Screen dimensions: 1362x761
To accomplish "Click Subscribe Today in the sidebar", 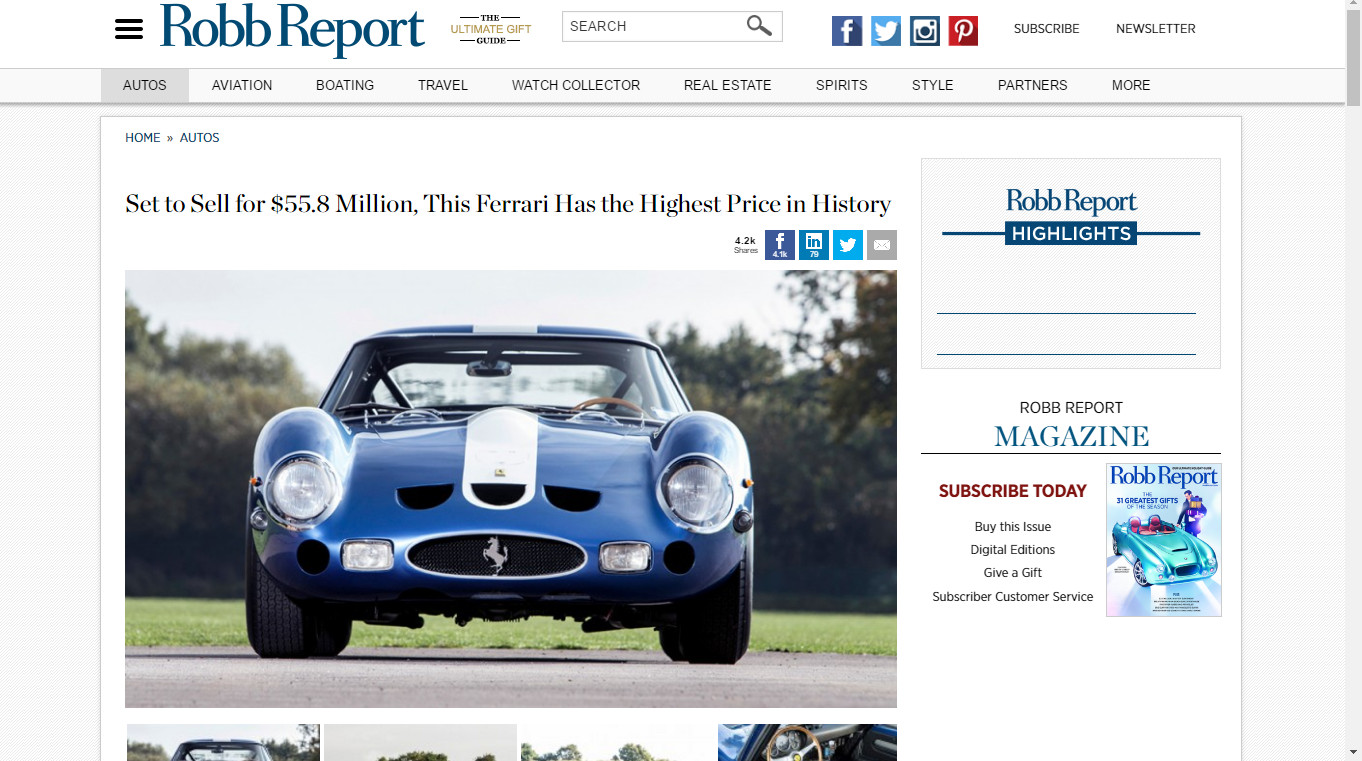I will (1012, 491).
